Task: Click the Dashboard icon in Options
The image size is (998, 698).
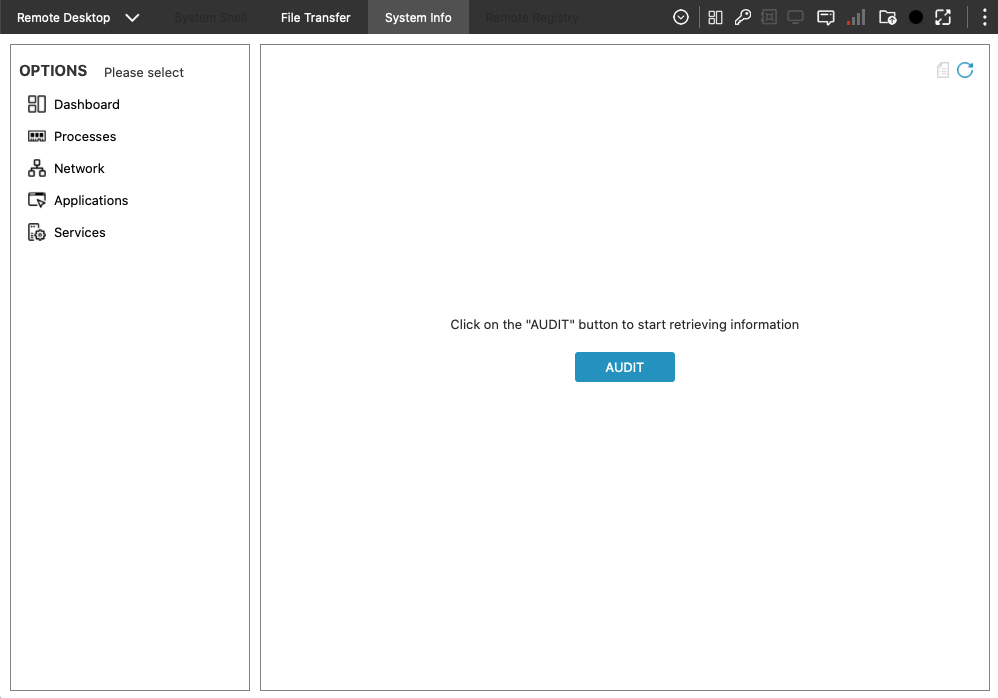Action: [37, 104]
